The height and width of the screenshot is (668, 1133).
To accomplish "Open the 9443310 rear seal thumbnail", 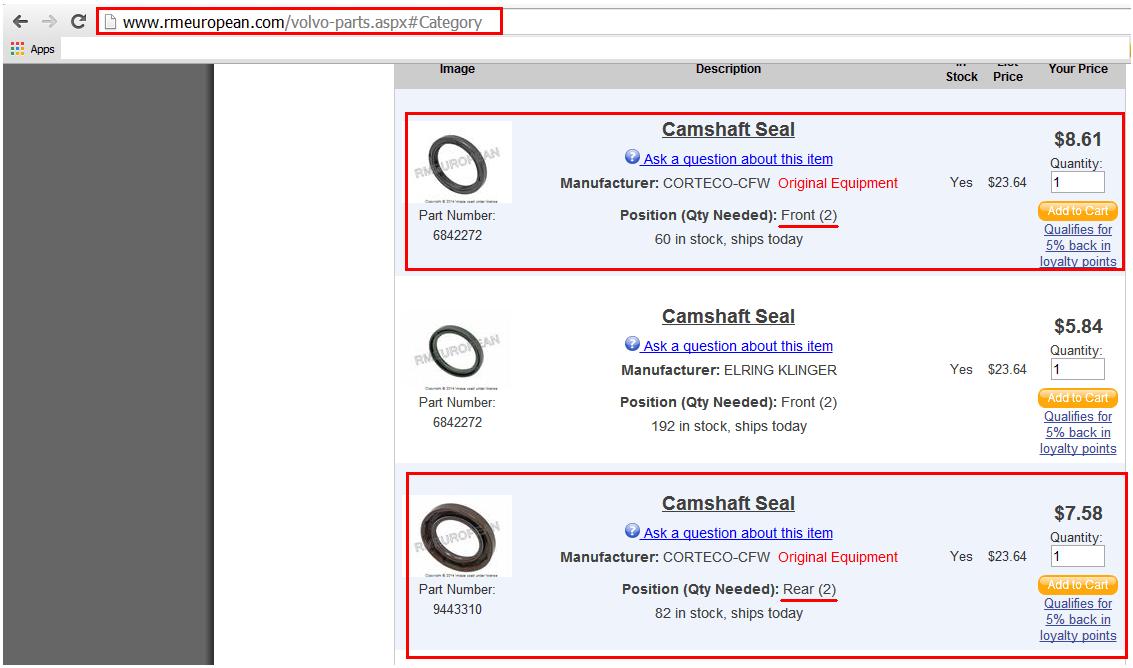I will [x=459, y=536].
